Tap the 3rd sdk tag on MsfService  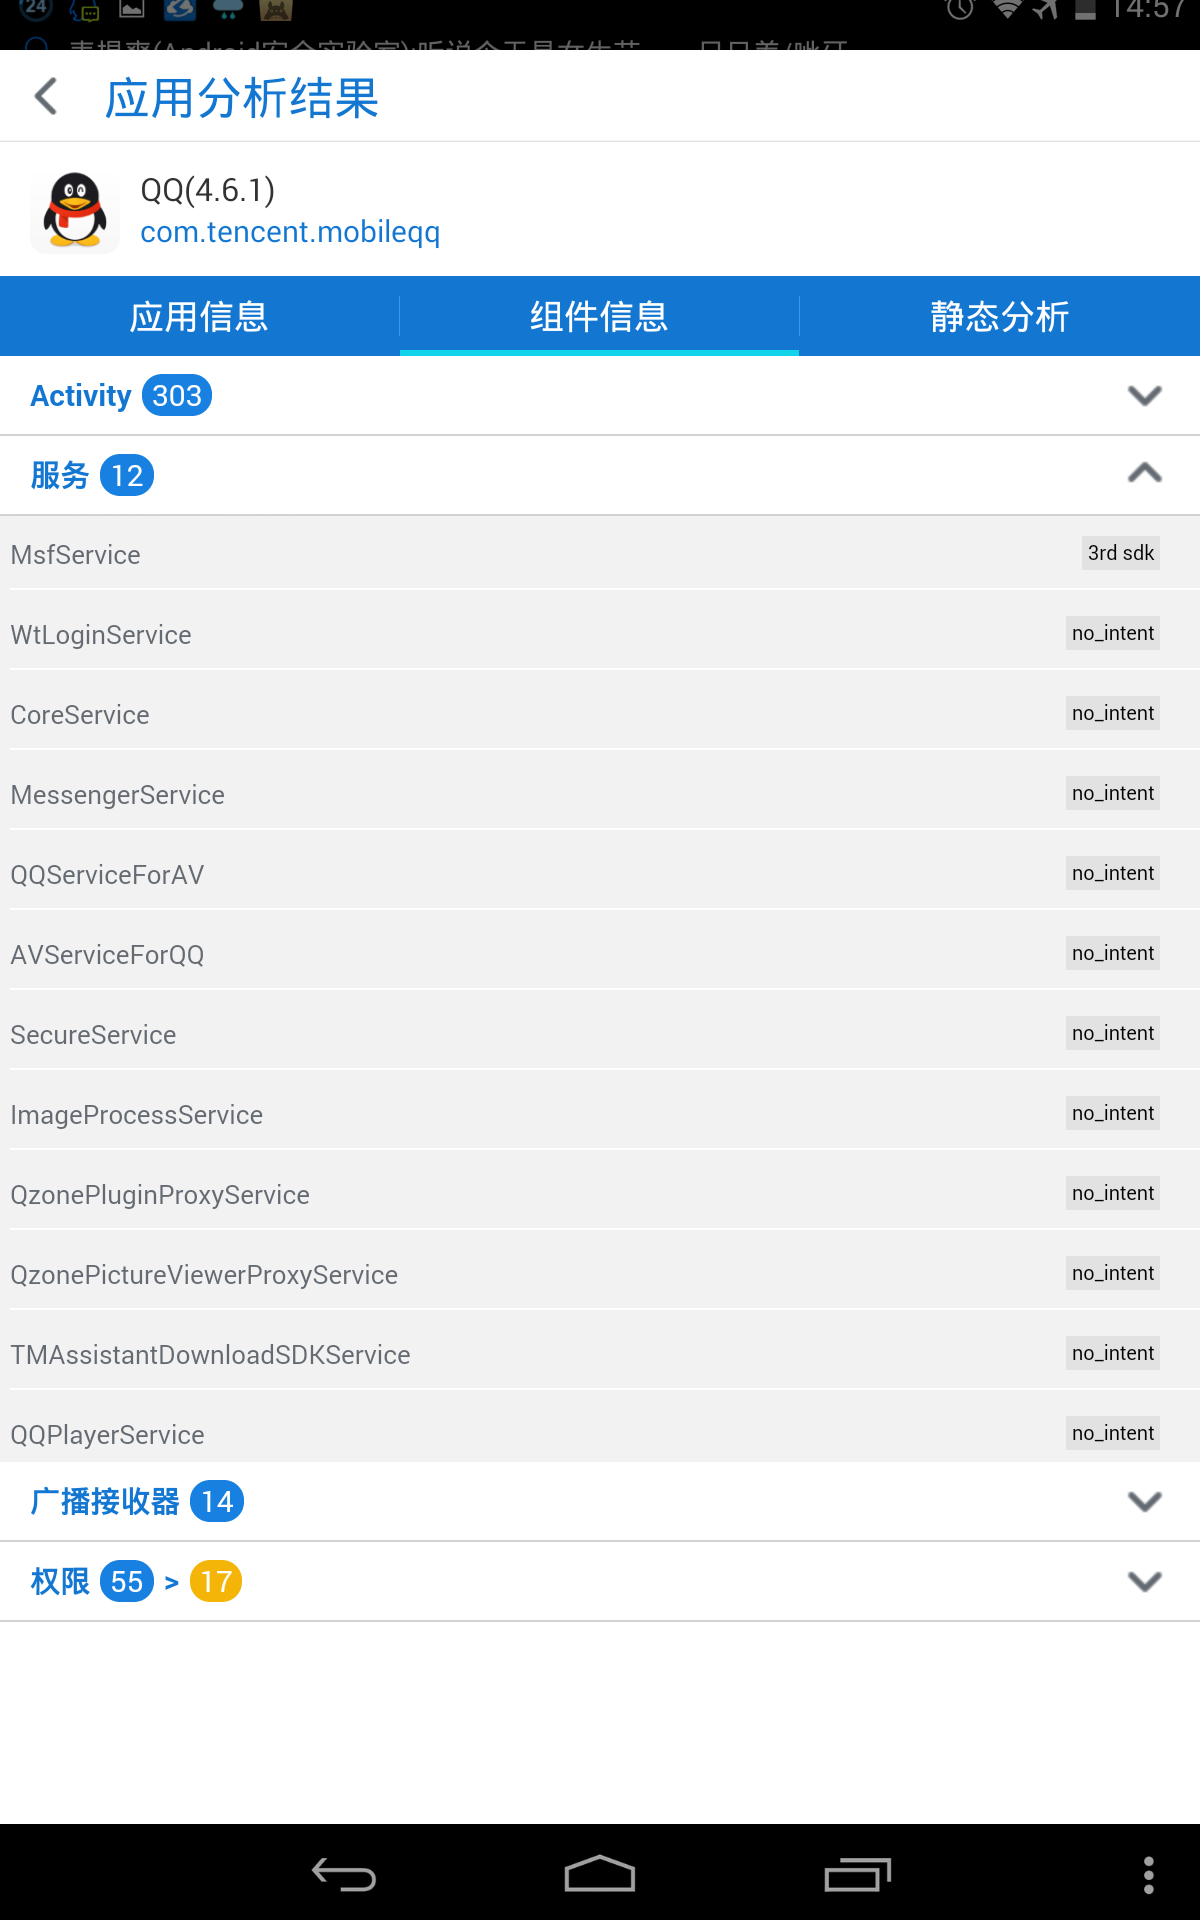(1121, 553)
